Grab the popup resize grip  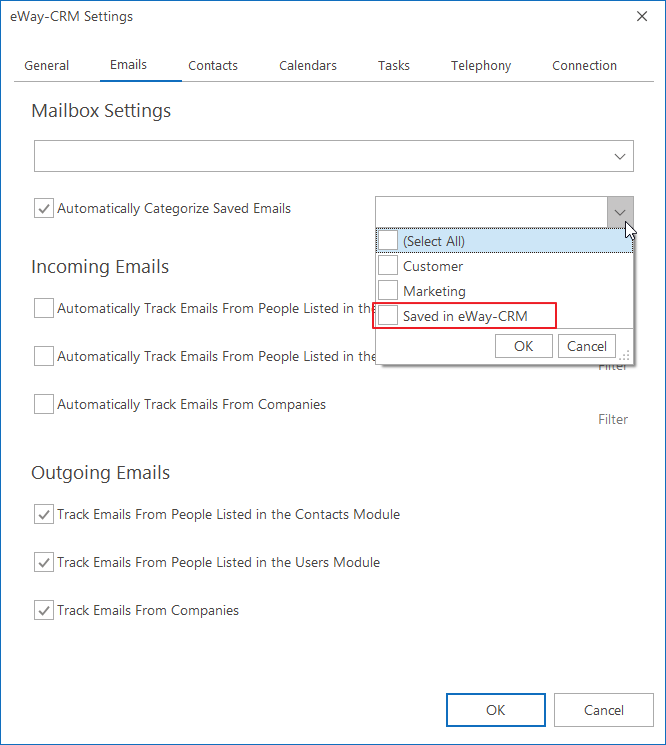tap(625, 355)
